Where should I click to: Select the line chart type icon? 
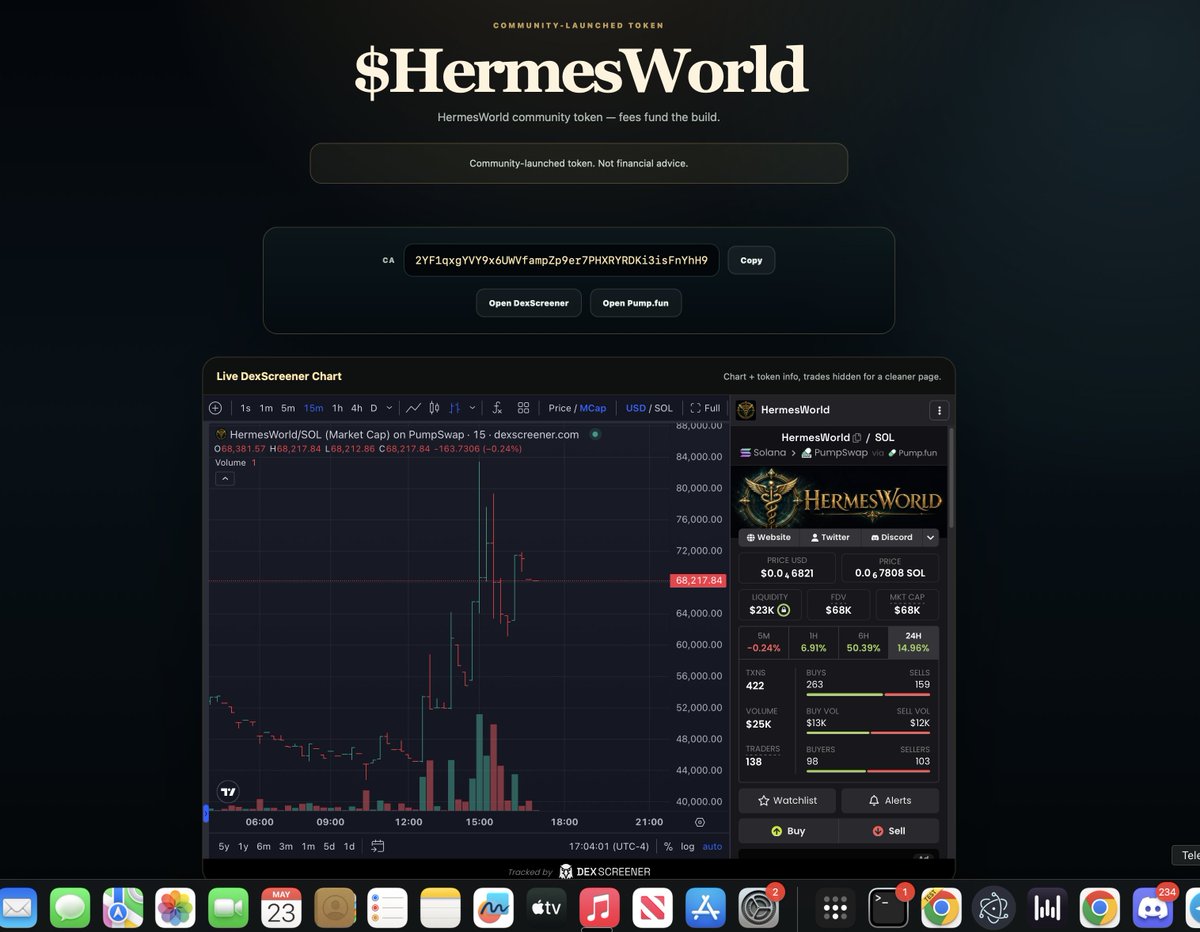[413, 408]
